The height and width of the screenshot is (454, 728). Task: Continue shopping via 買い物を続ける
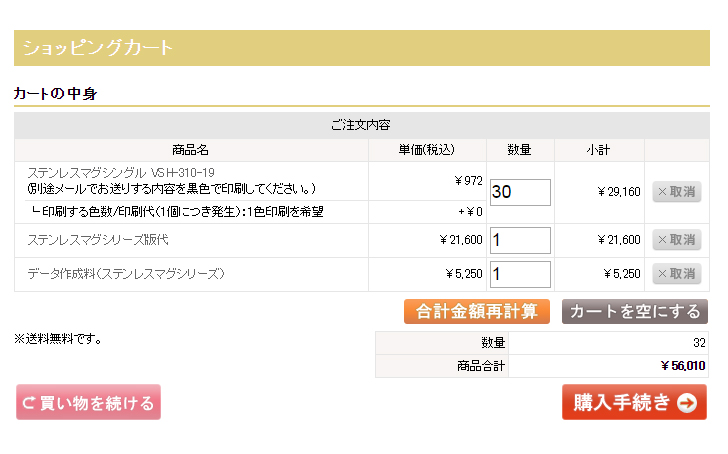point(88,403)
